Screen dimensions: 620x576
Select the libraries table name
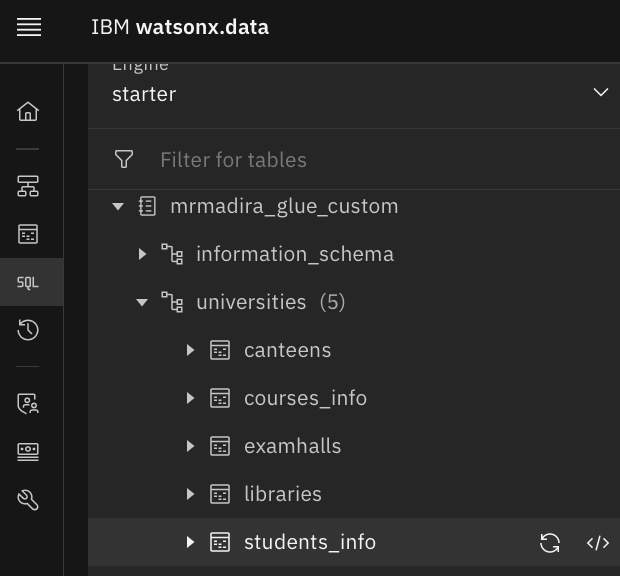point(283,494)
